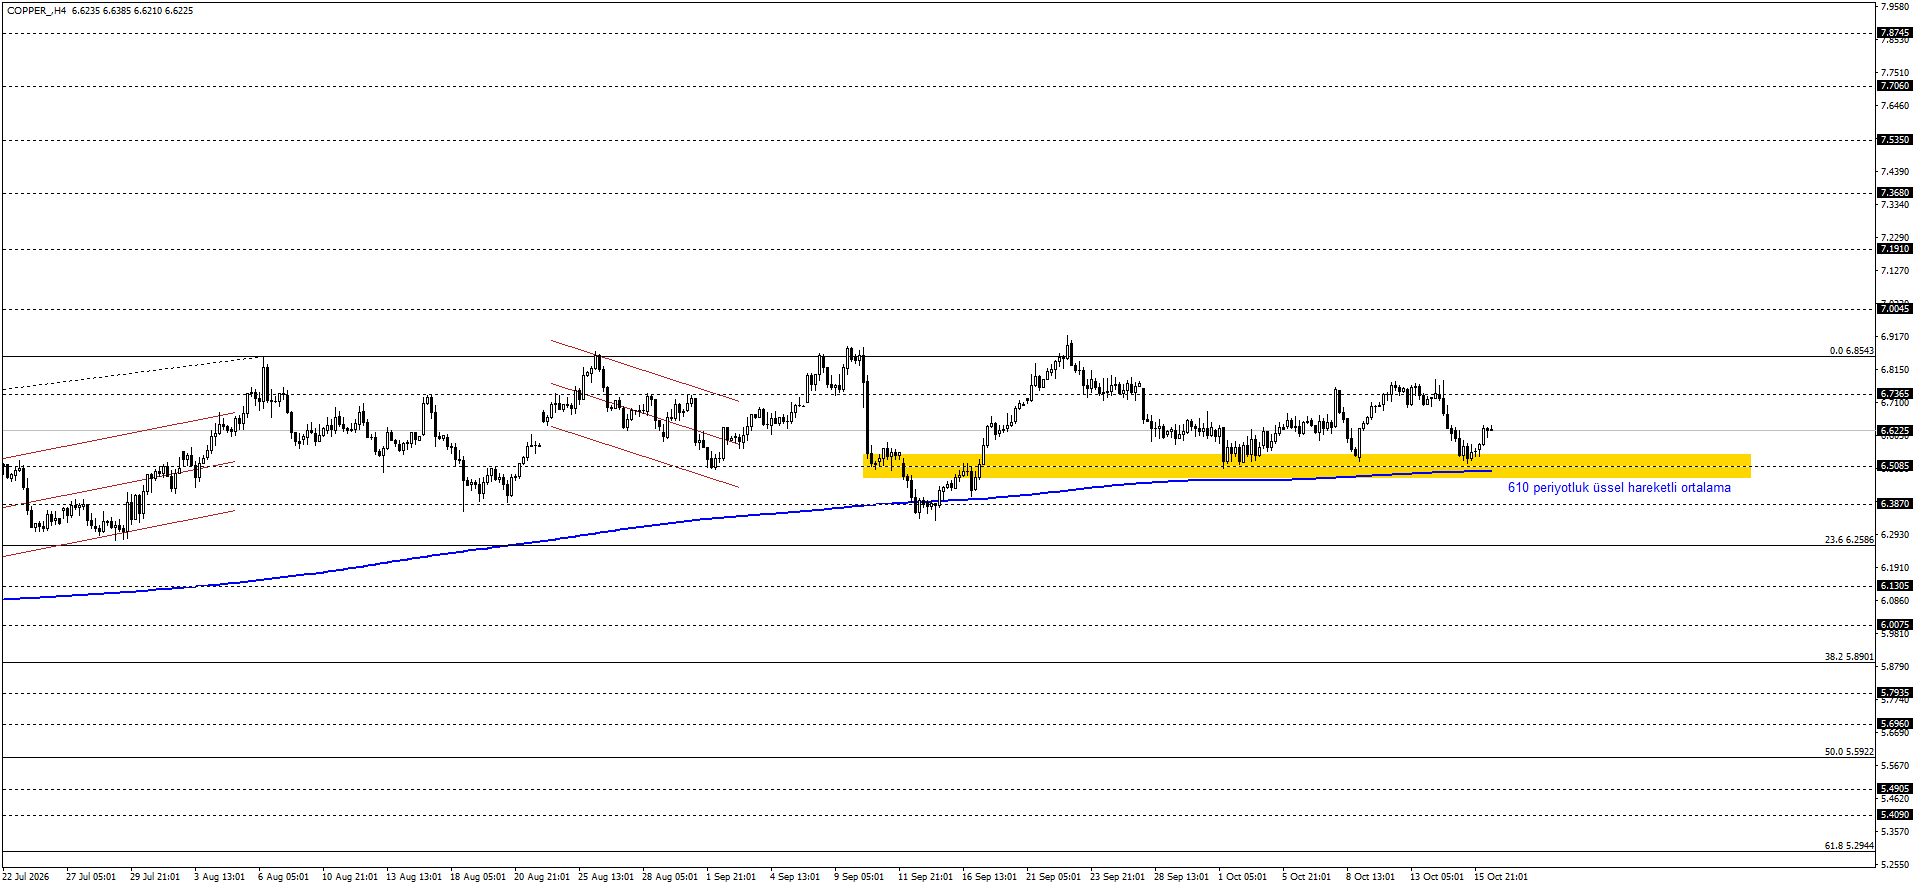Select the 6.9170 price scale value
The width and height of the screenshot is (1916, 888).
pyautogui.click(x=1895, y=337)
